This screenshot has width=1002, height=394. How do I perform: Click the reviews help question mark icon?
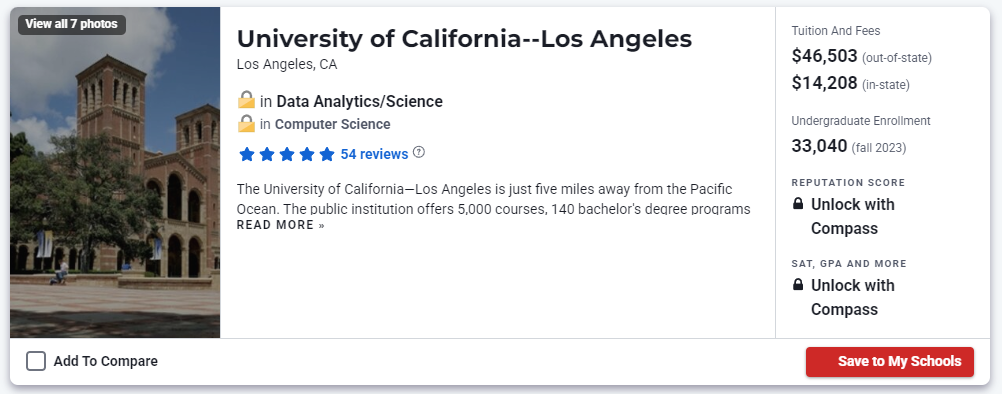(x=419, y=153)
